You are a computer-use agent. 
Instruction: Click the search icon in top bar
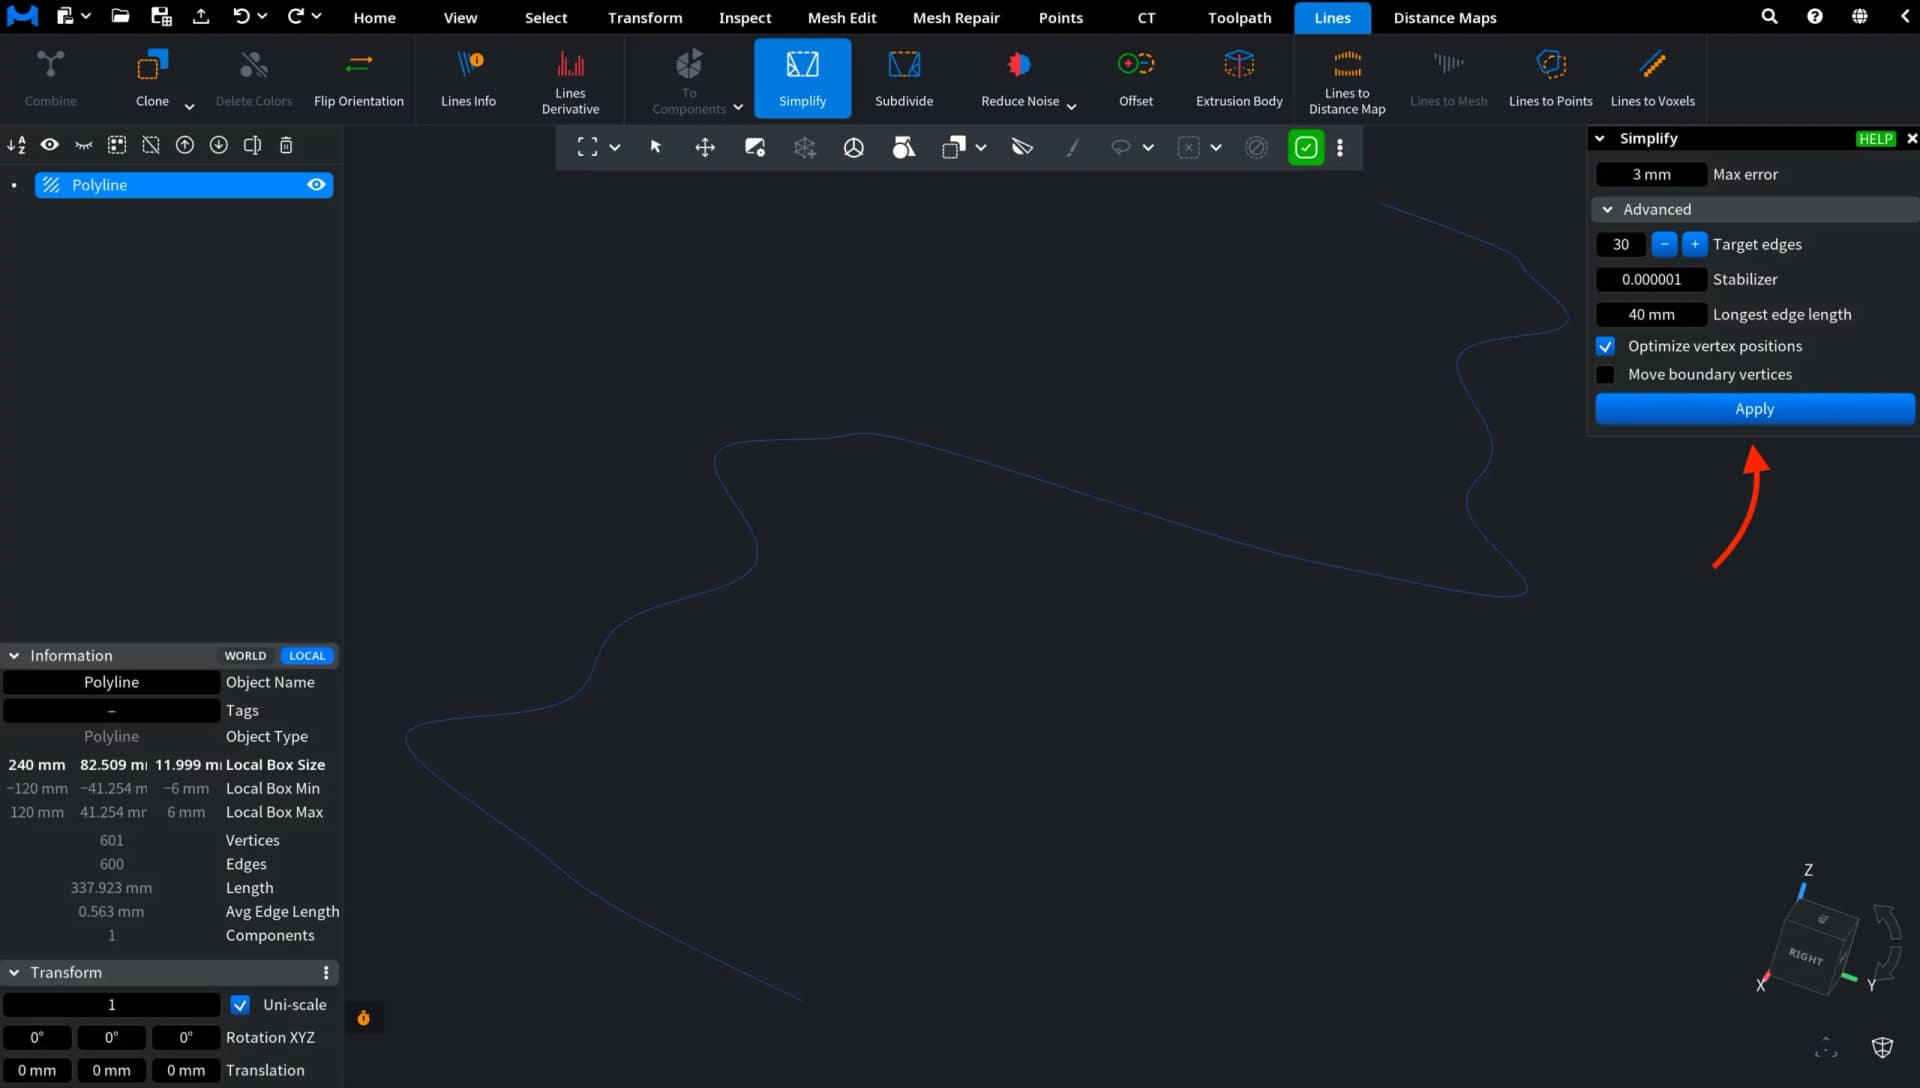pyautogui.click(x=1769, y=16)
